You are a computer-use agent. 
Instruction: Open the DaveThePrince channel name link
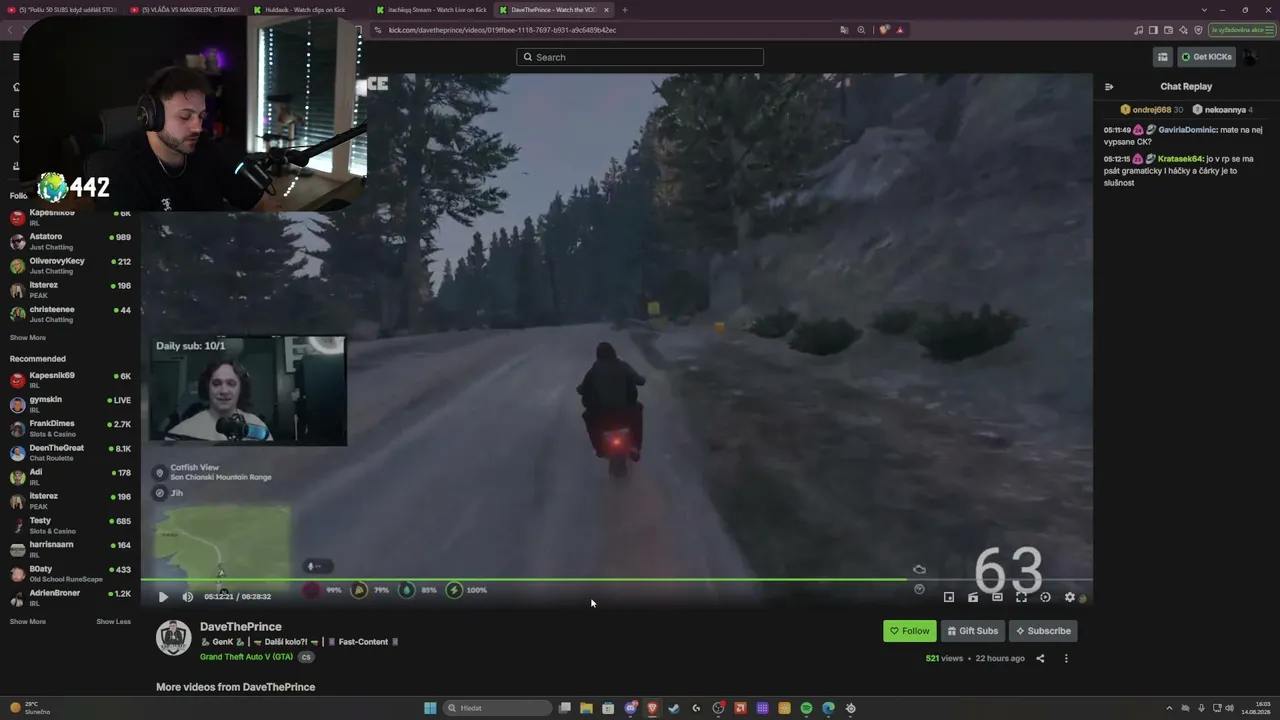[241, 627]
